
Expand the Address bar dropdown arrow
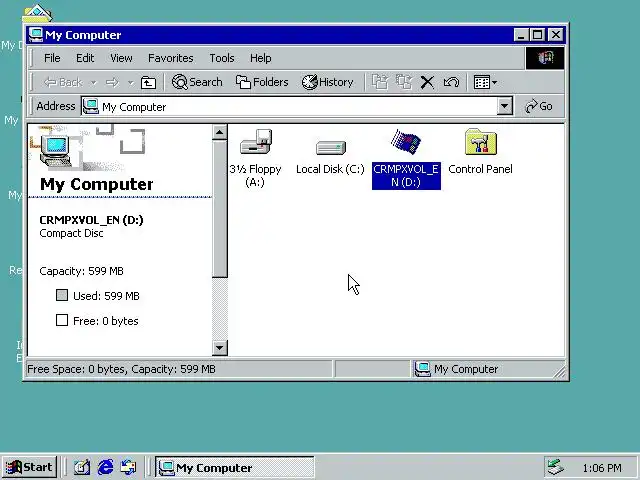coord(504,107)
